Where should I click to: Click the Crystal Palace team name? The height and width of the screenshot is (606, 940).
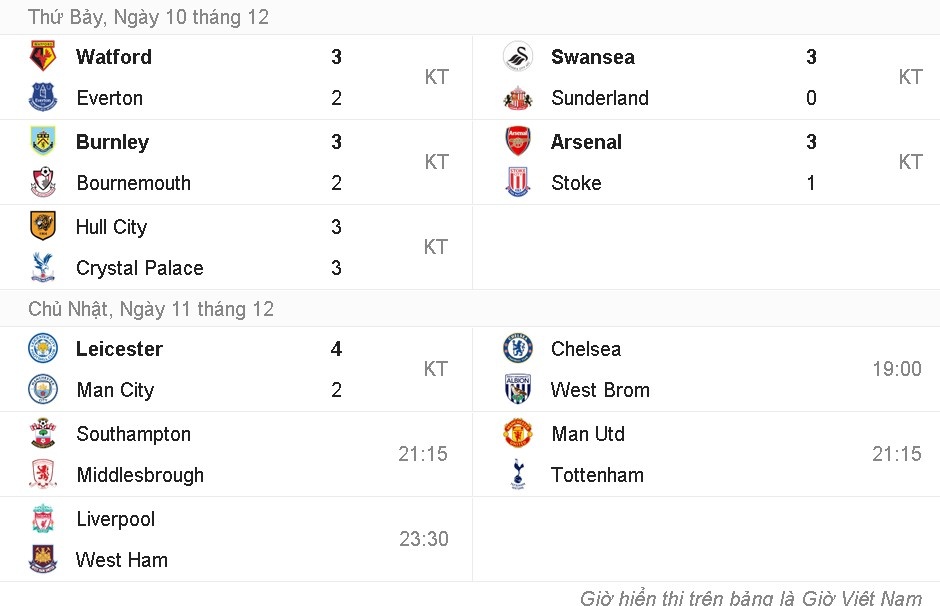pyautogui.click(x=139, y=267)
